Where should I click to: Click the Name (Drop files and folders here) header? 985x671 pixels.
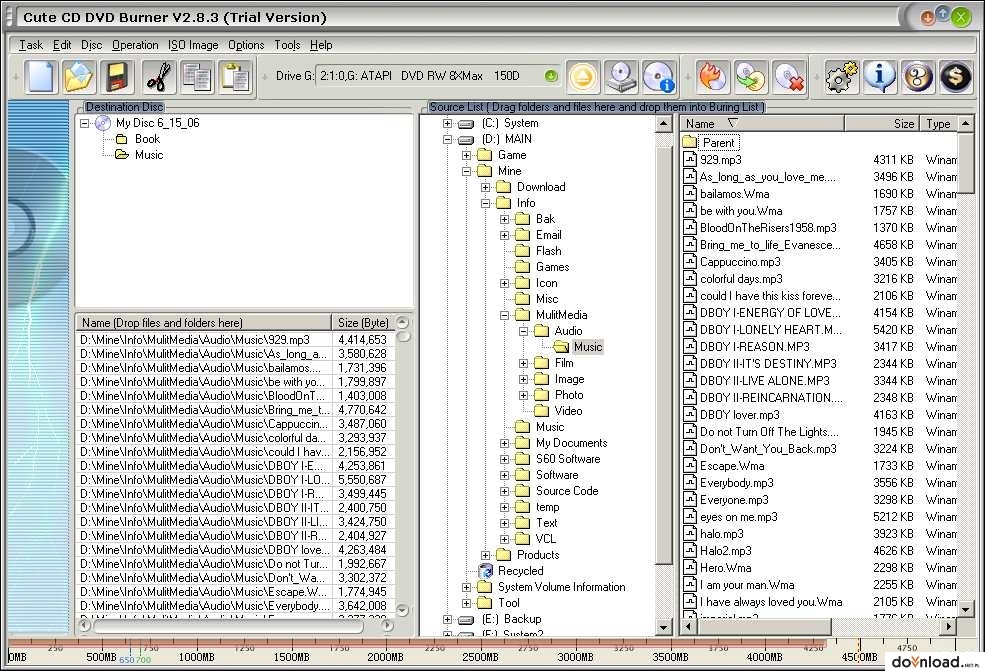(x=203, y=322)
